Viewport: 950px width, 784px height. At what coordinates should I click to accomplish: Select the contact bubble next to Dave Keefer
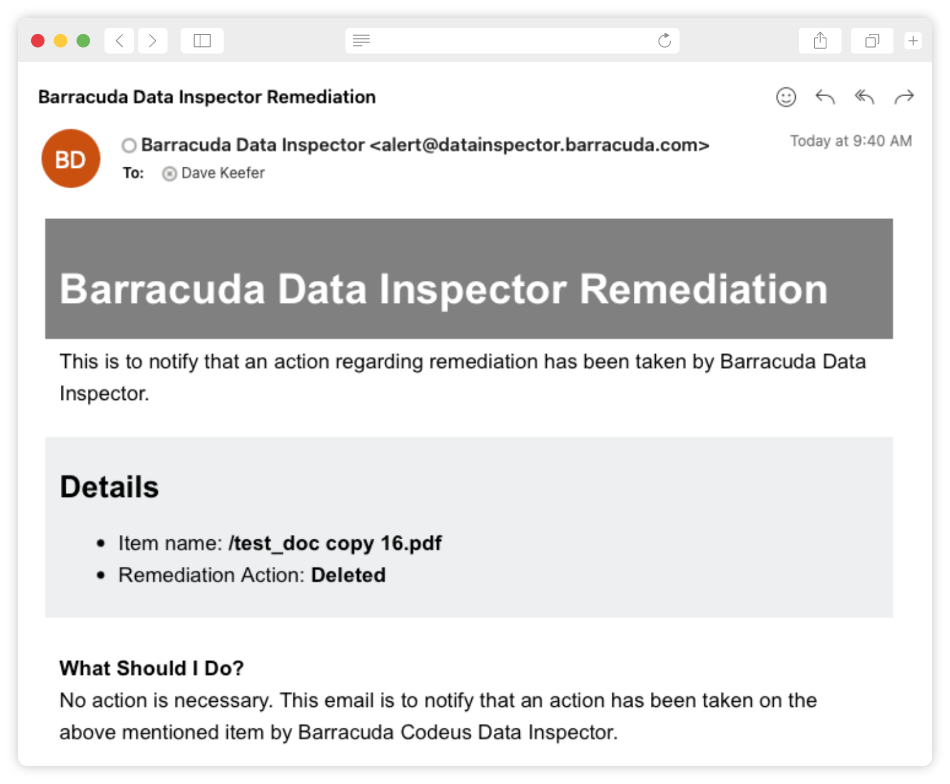168,173
